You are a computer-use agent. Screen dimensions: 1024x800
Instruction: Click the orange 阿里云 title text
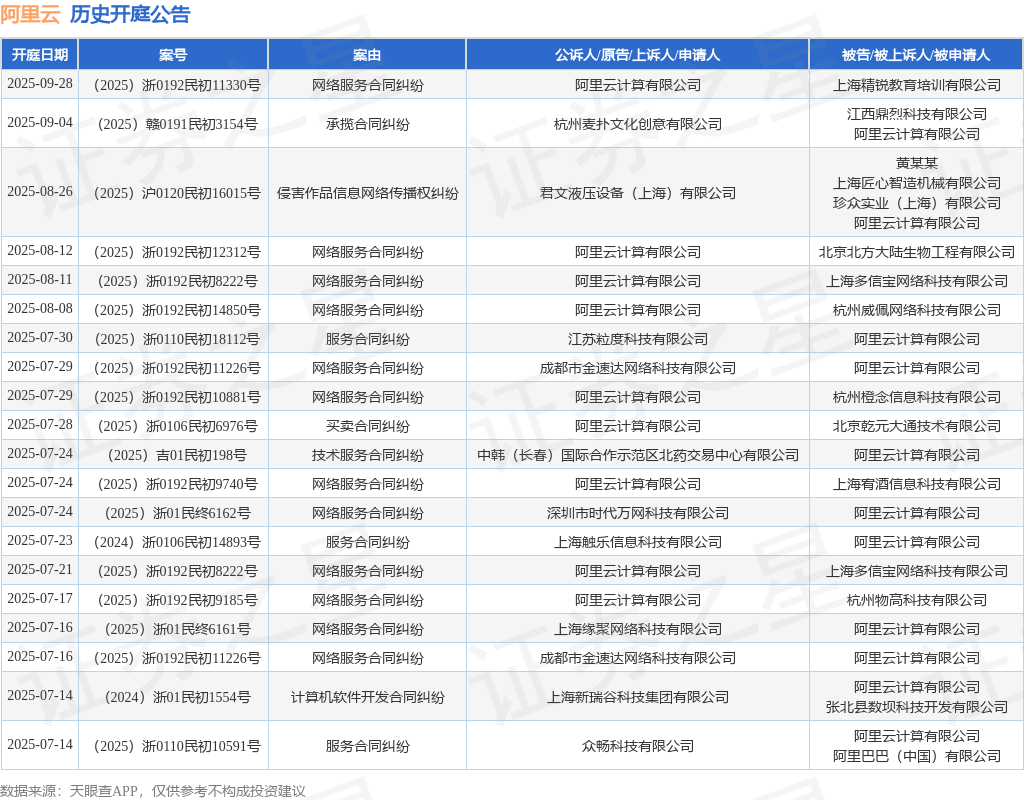pyautogui.click(x=30, y=14)
